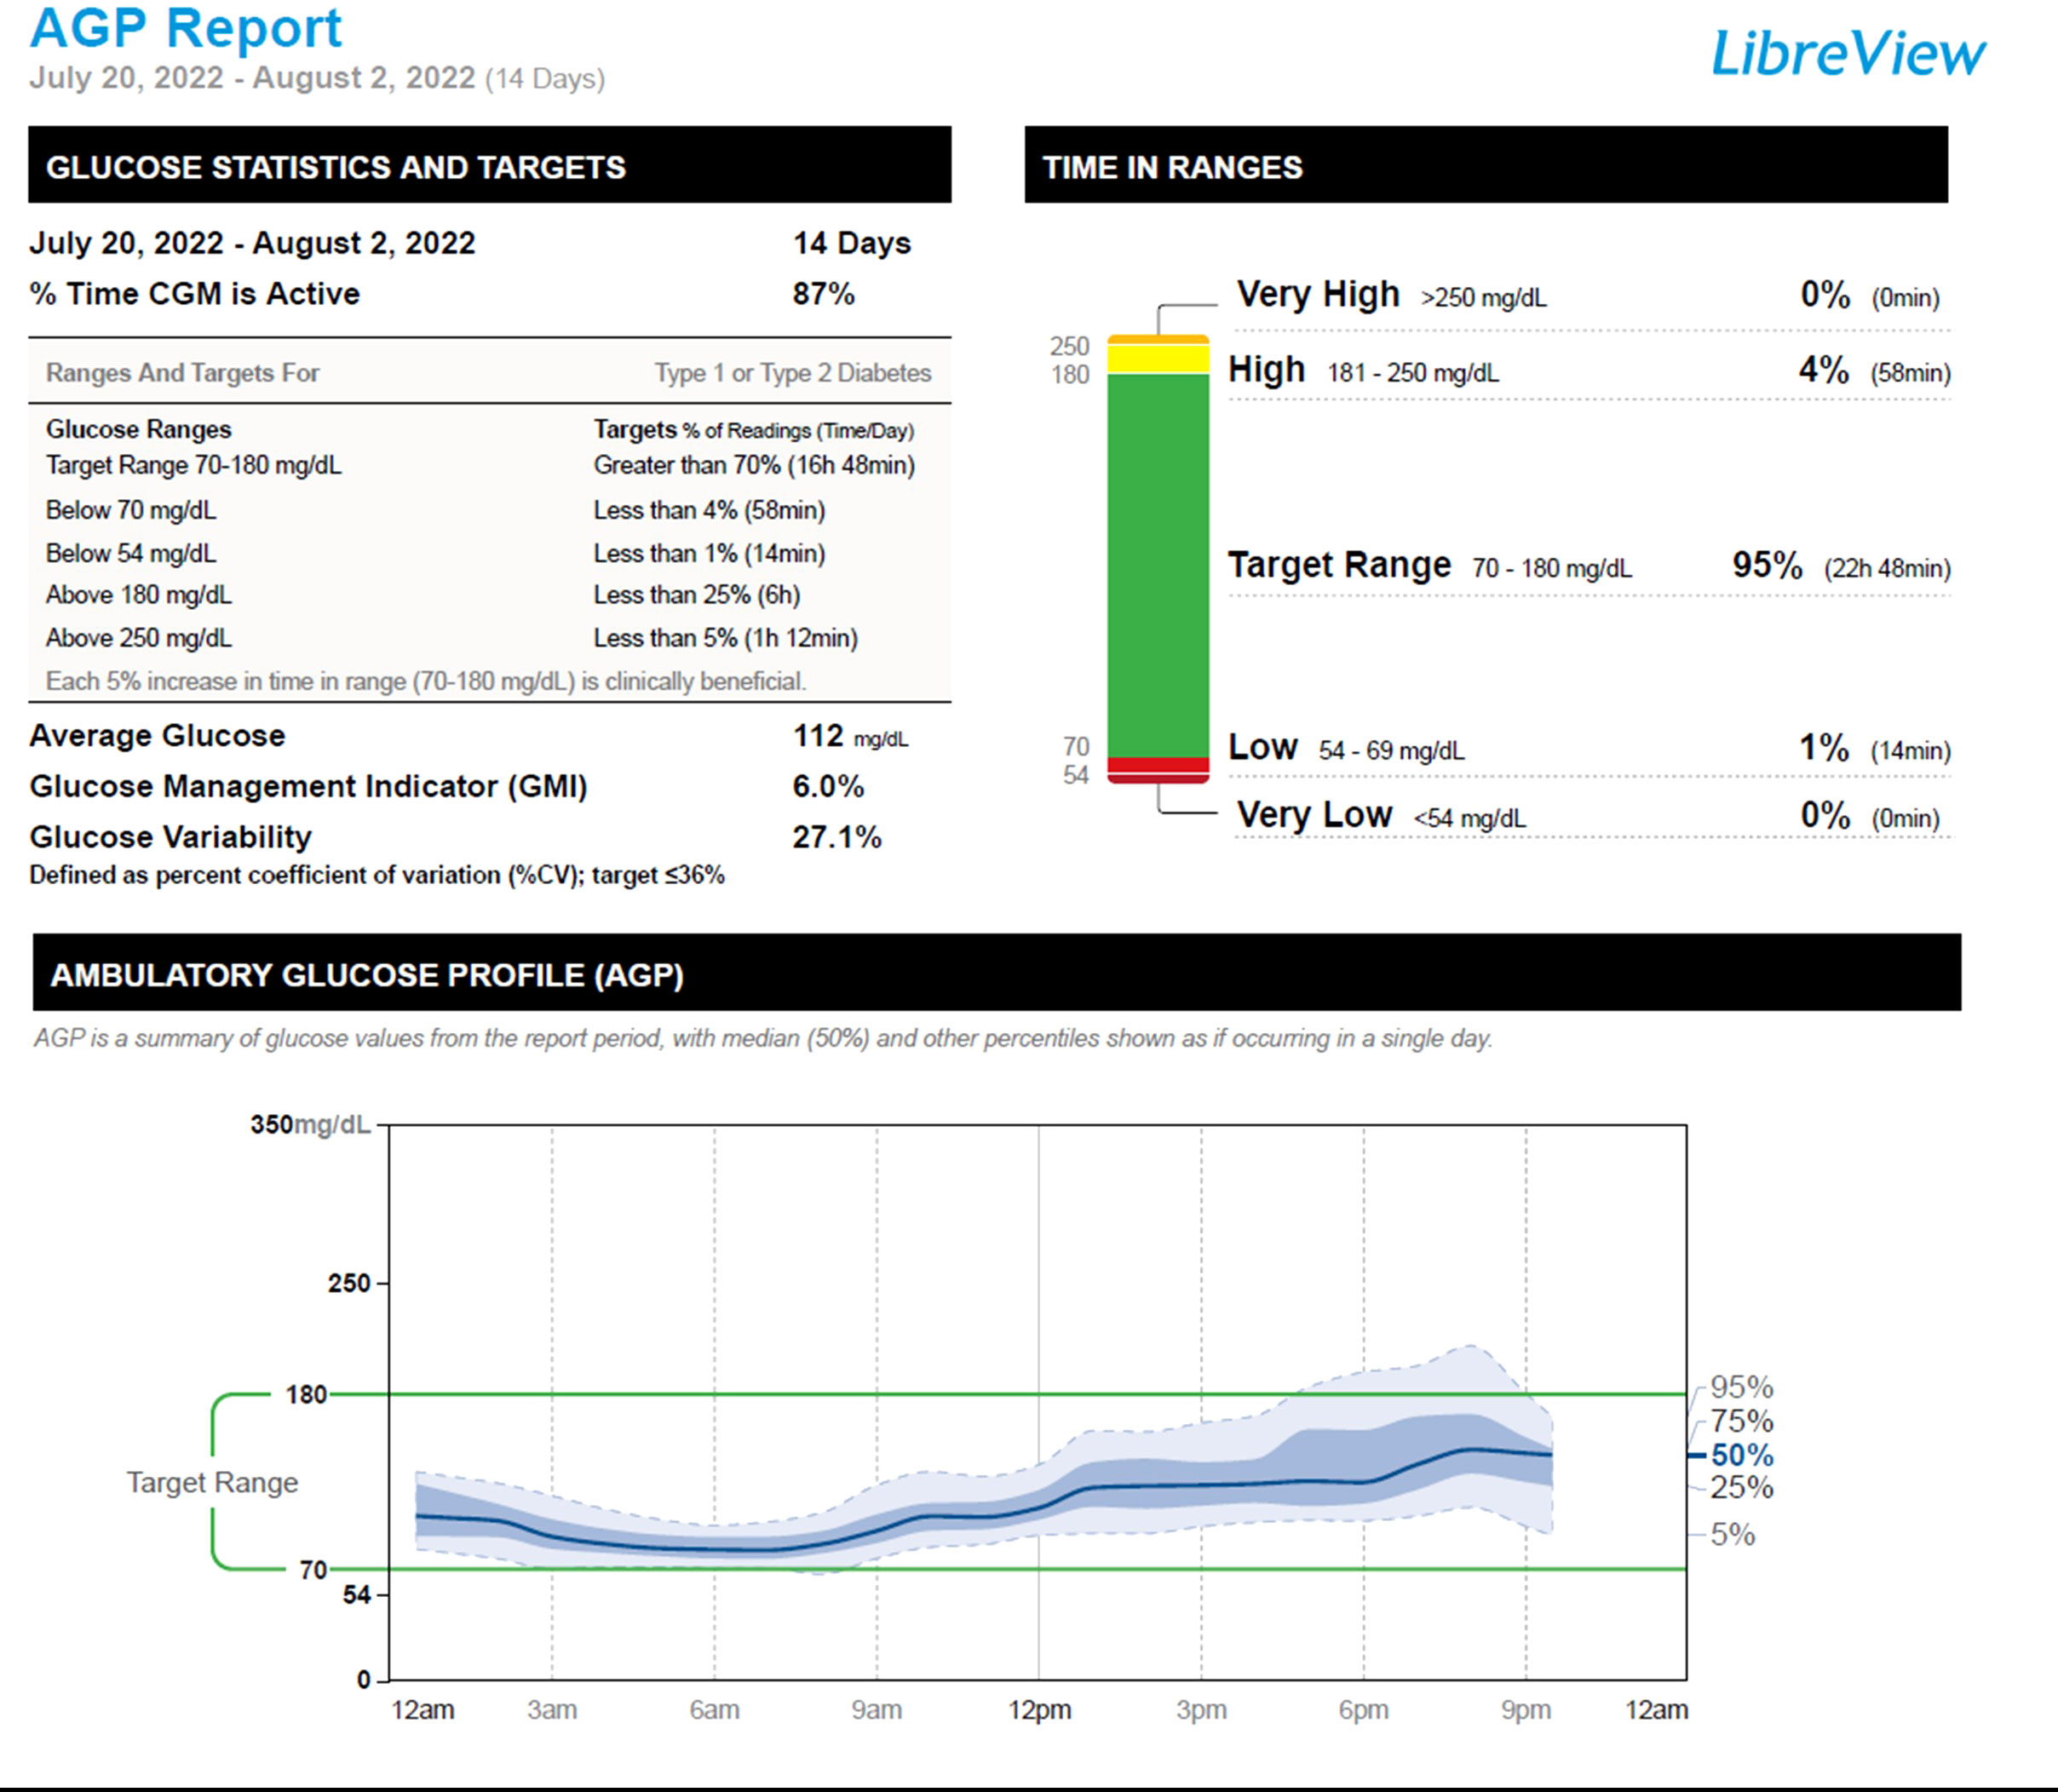Click the Average Glucose label
The image size is (2058, 1792).
157,736
